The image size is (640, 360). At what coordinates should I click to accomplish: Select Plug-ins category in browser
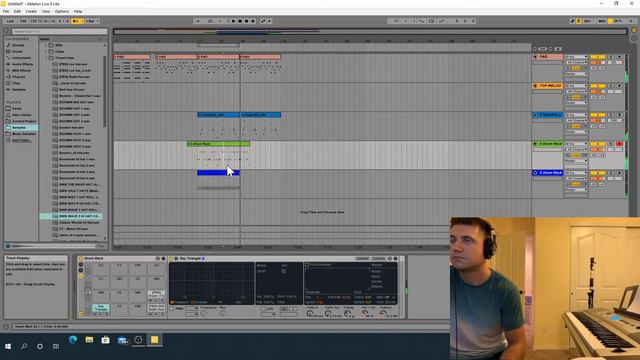coord(18,77)
